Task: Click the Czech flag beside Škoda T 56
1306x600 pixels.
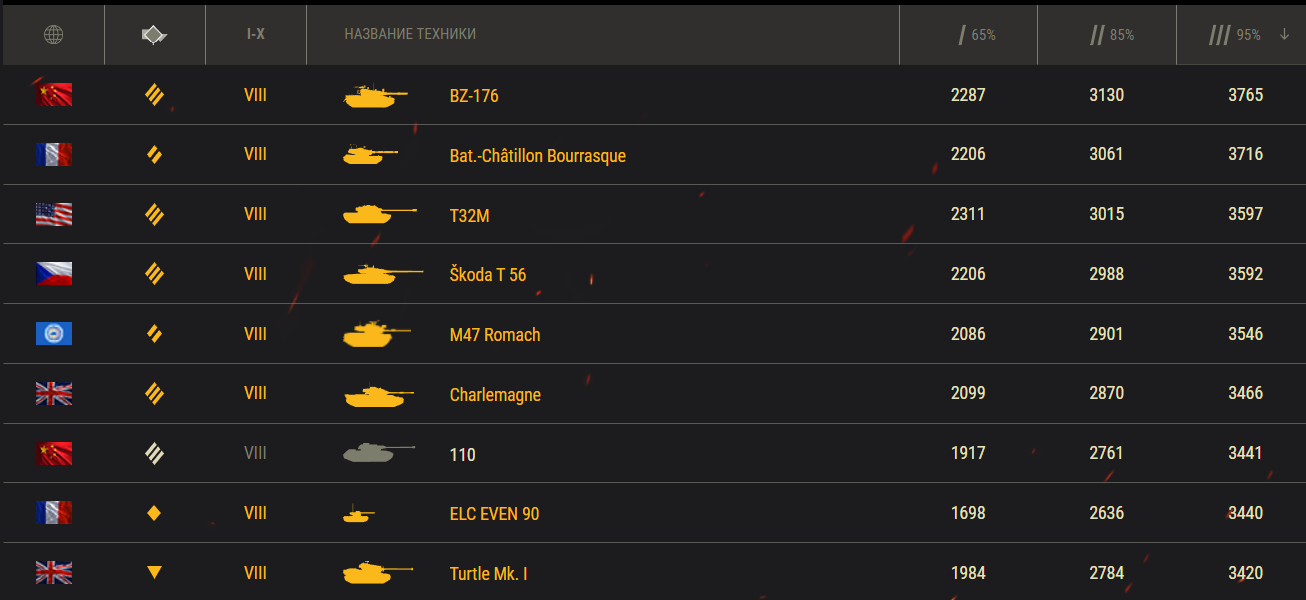Action: pyautogui.click(x=54, y=274)
